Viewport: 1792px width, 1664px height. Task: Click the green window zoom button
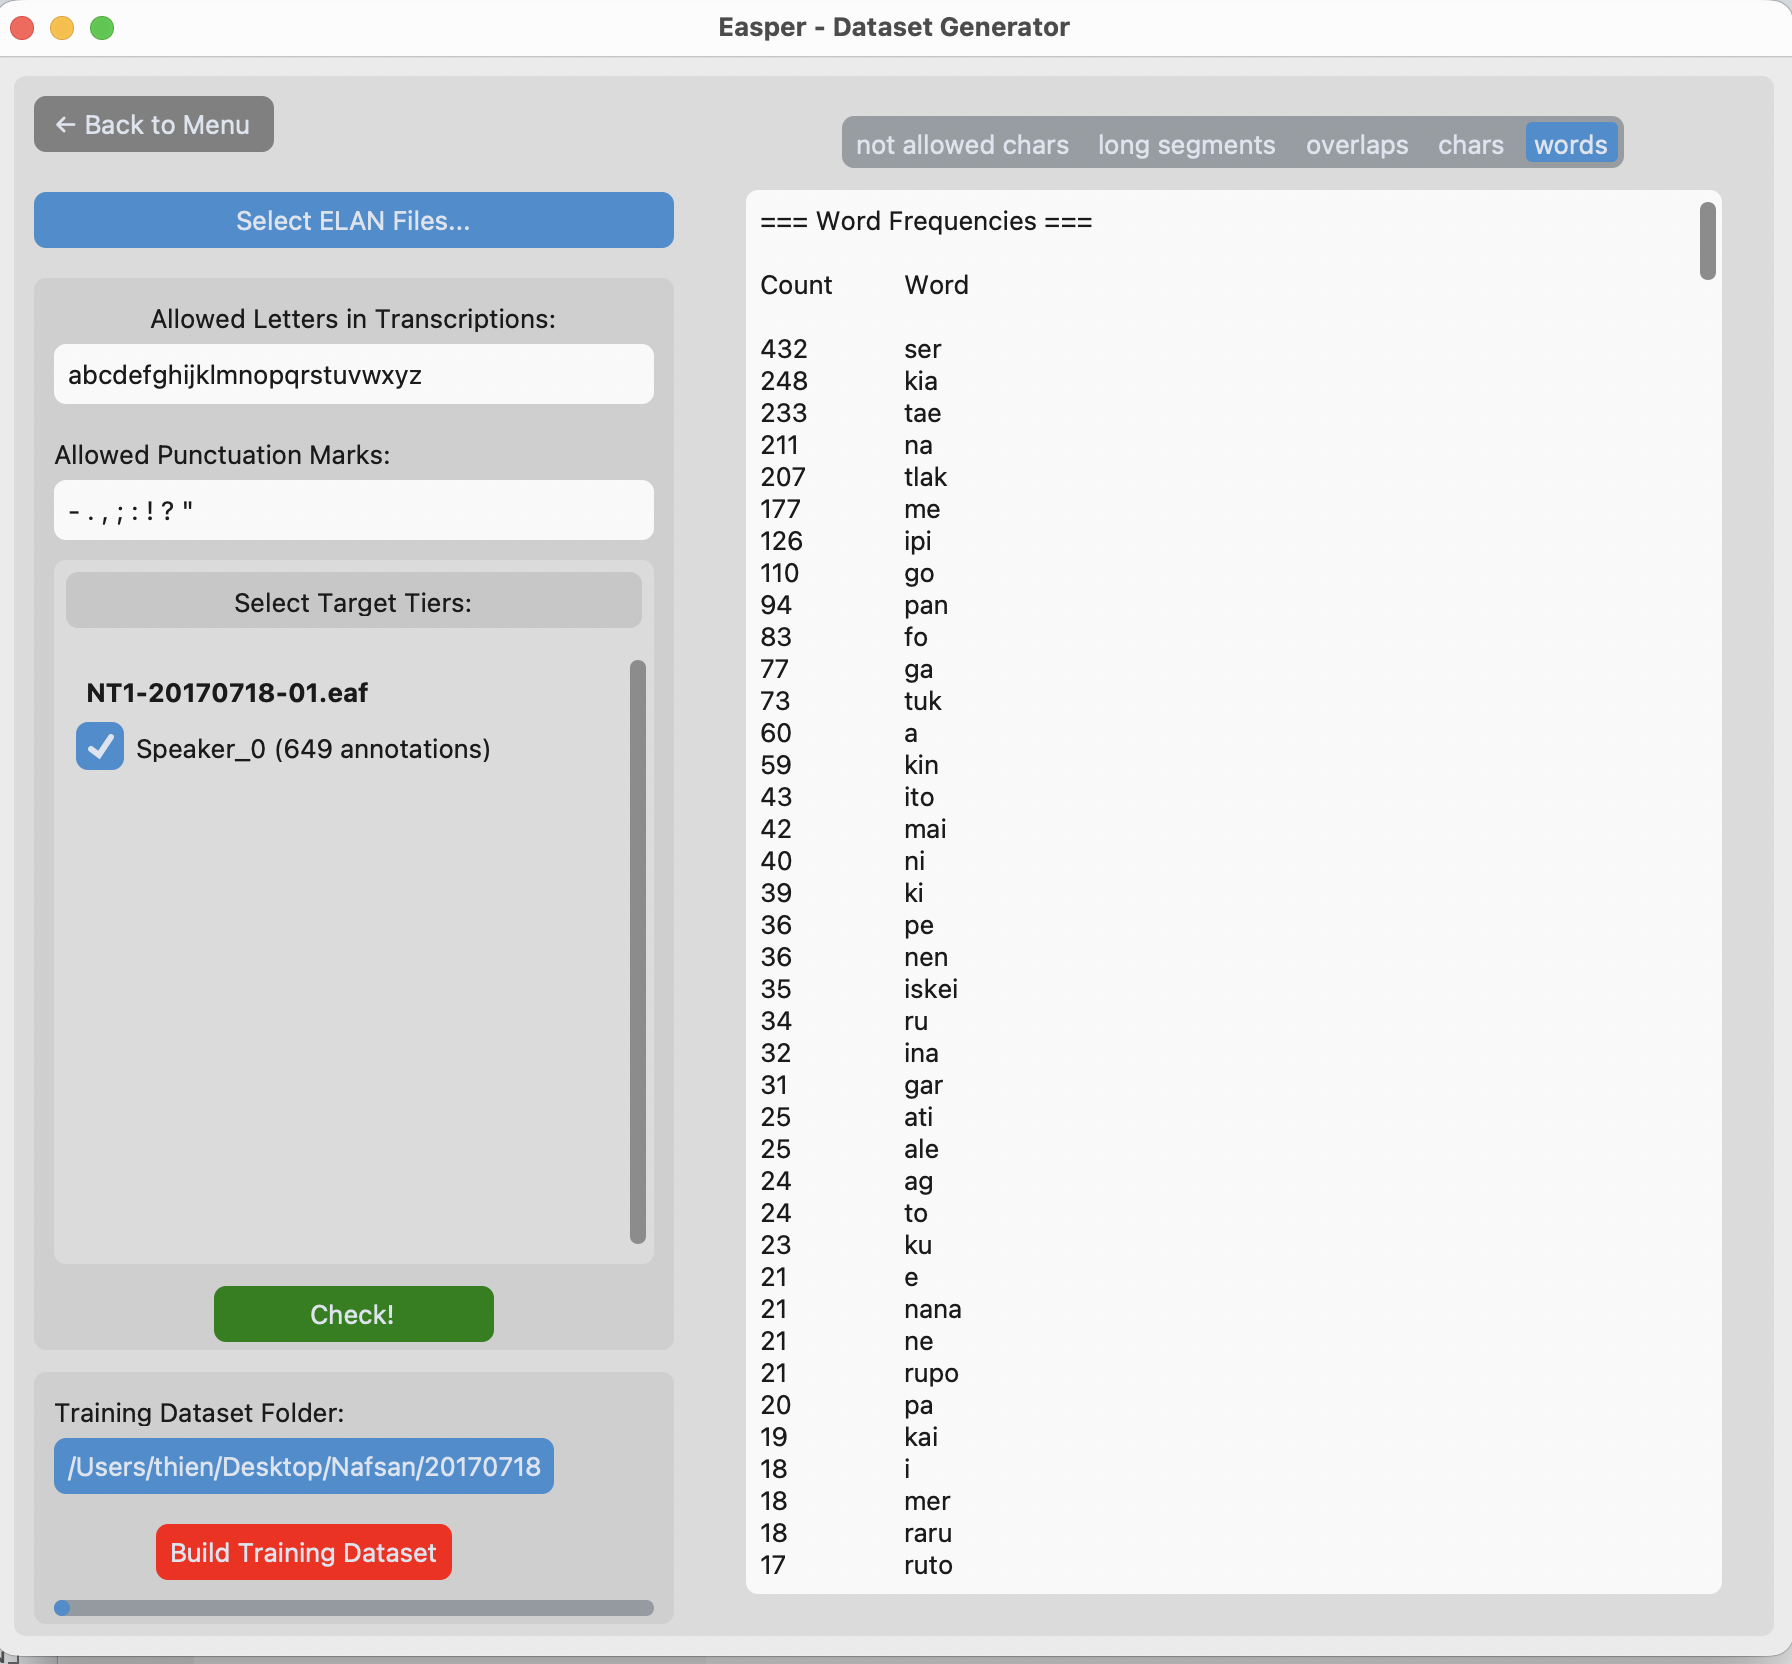click(102, 28)
